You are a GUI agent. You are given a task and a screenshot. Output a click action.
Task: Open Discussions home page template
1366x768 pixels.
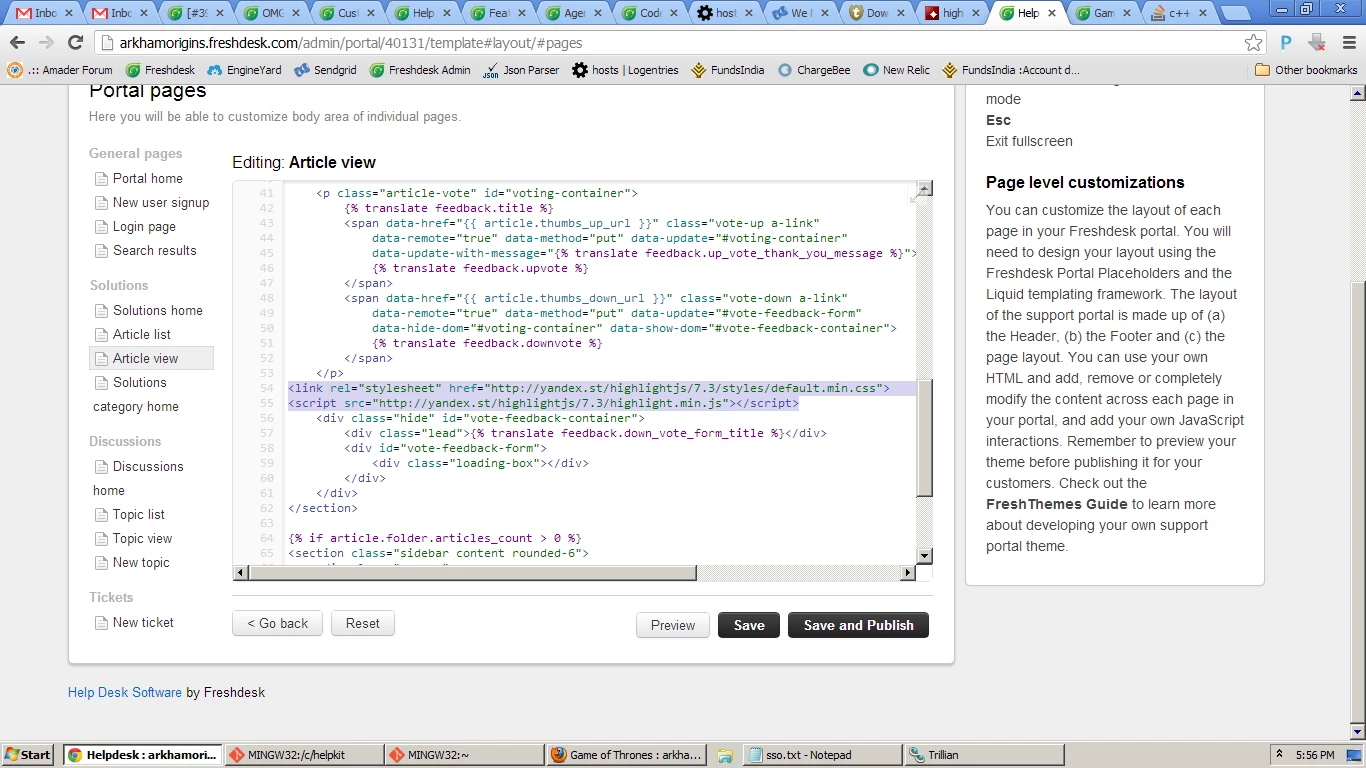click(138, 478)
